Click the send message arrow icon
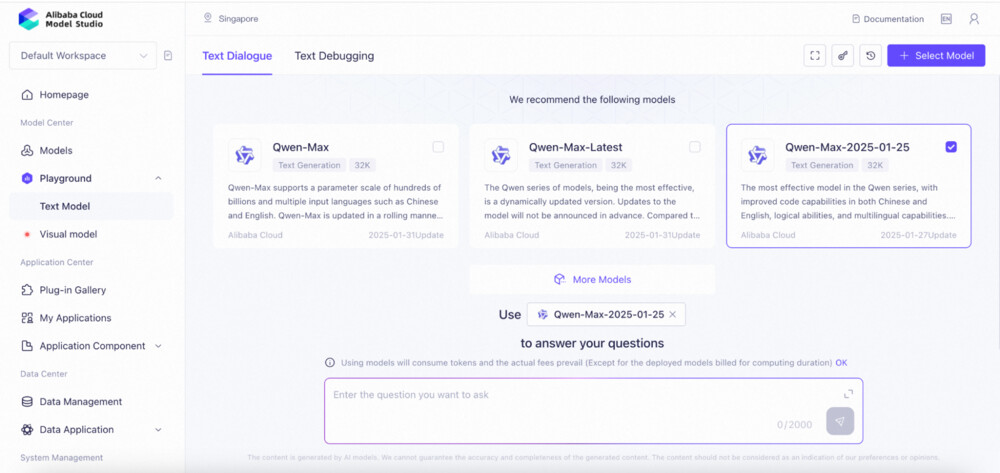The height and width of the screenshot is (473, 1000). point(840,421)
